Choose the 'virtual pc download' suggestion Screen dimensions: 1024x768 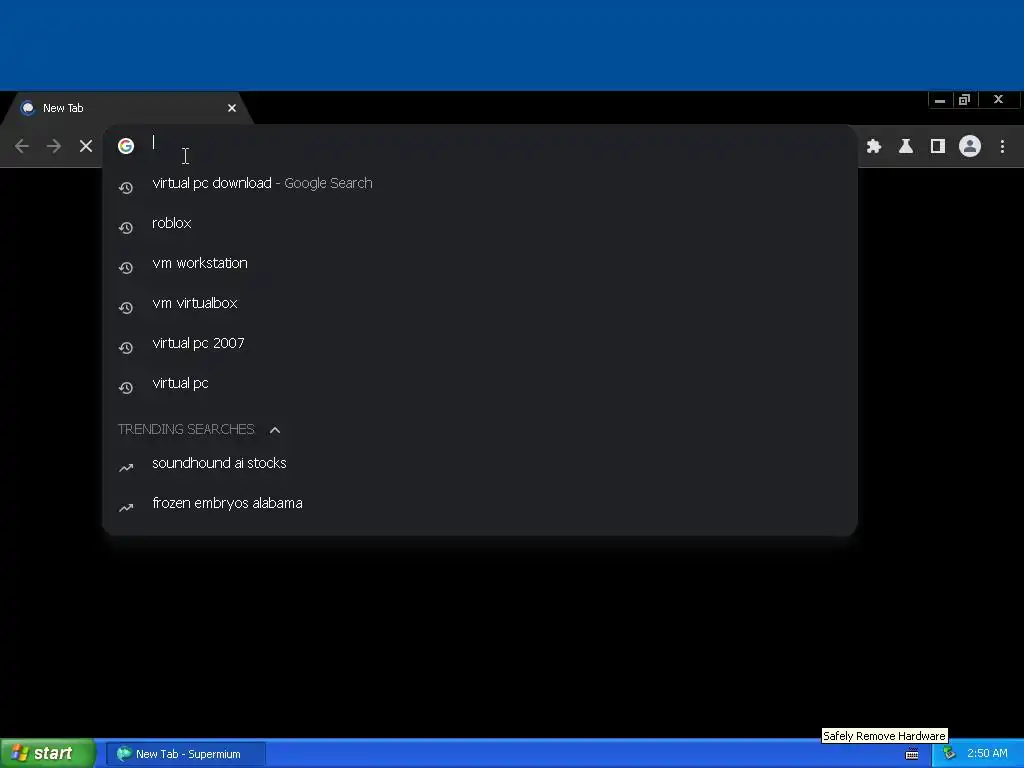[480, 184]
